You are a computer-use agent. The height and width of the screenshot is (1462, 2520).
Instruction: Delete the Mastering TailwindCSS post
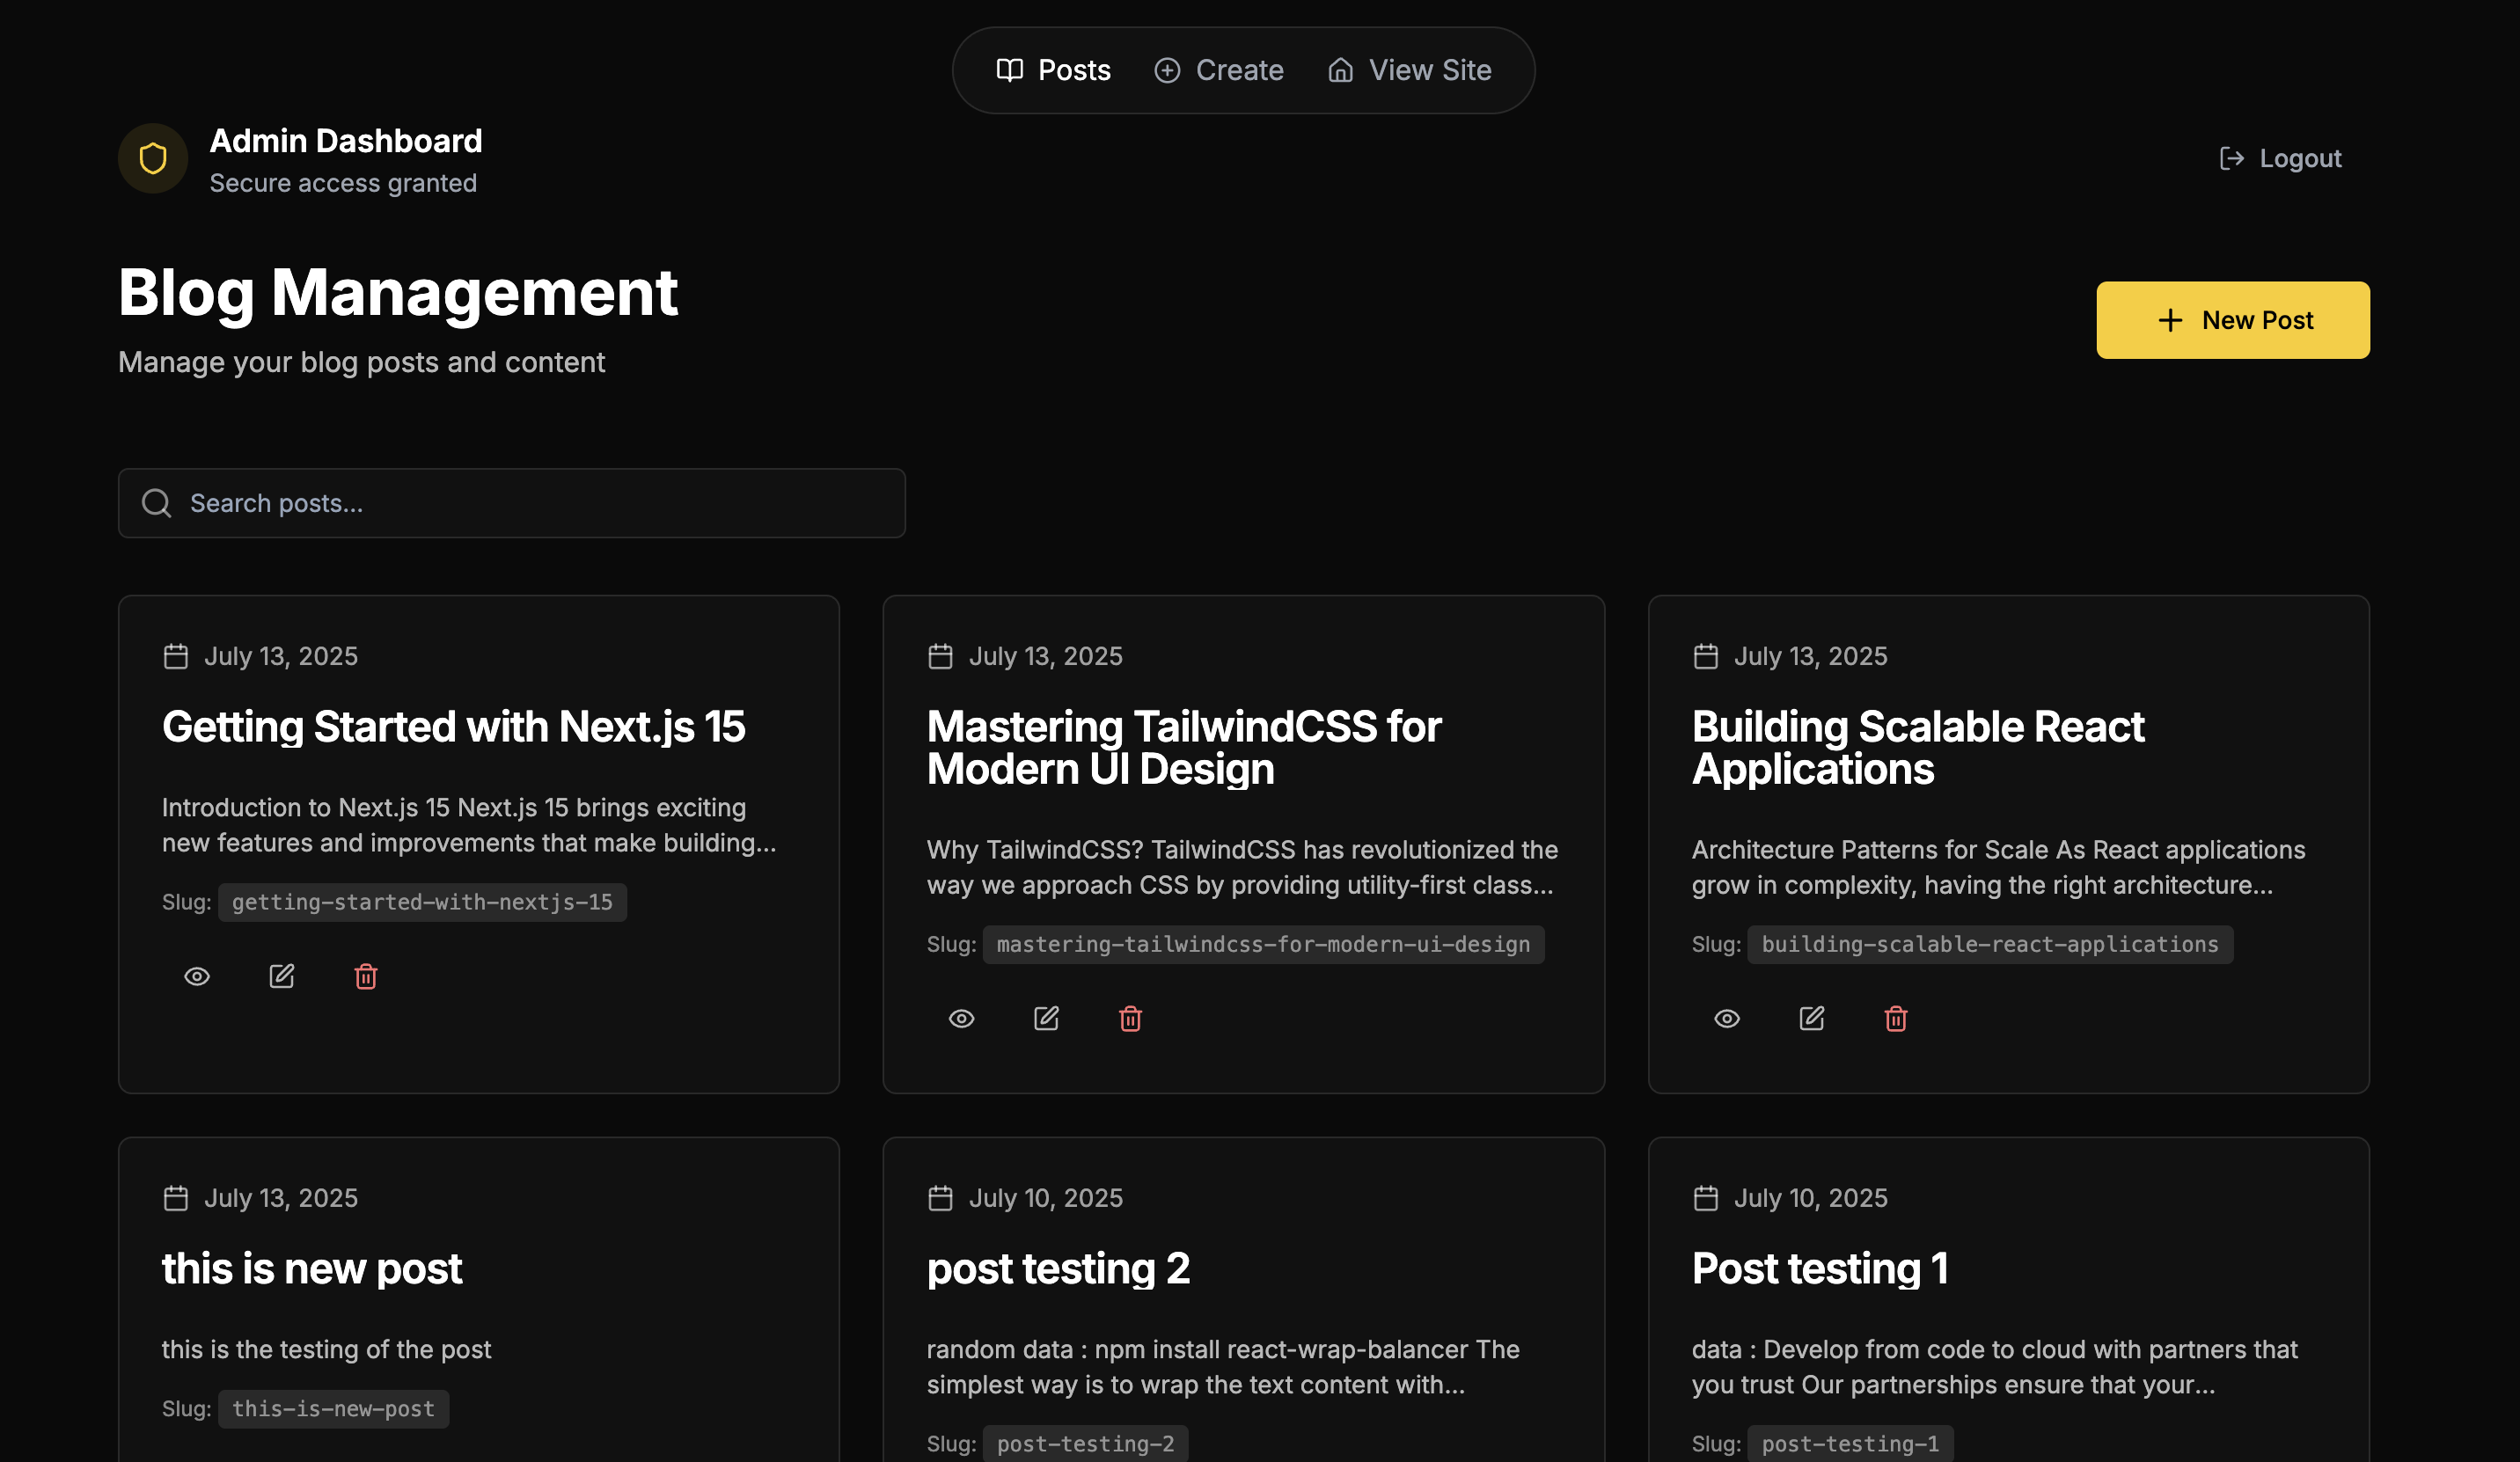pyautogui.click(x=1130, y=1018)
